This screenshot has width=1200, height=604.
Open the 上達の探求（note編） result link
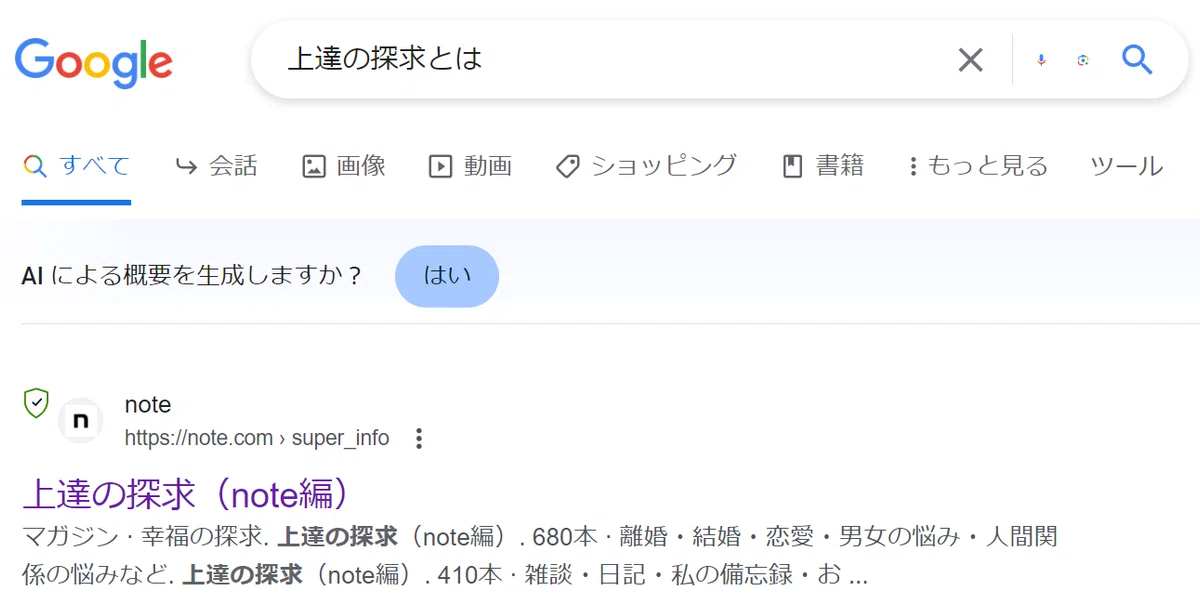tap(189, 494)
